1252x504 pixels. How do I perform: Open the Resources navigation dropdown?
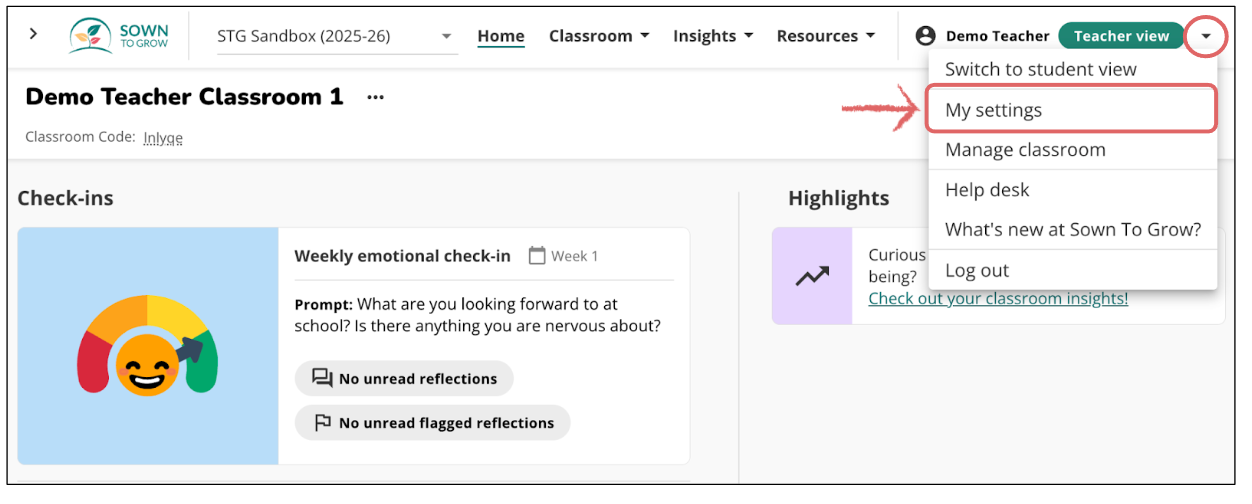(x=825, y=36)
